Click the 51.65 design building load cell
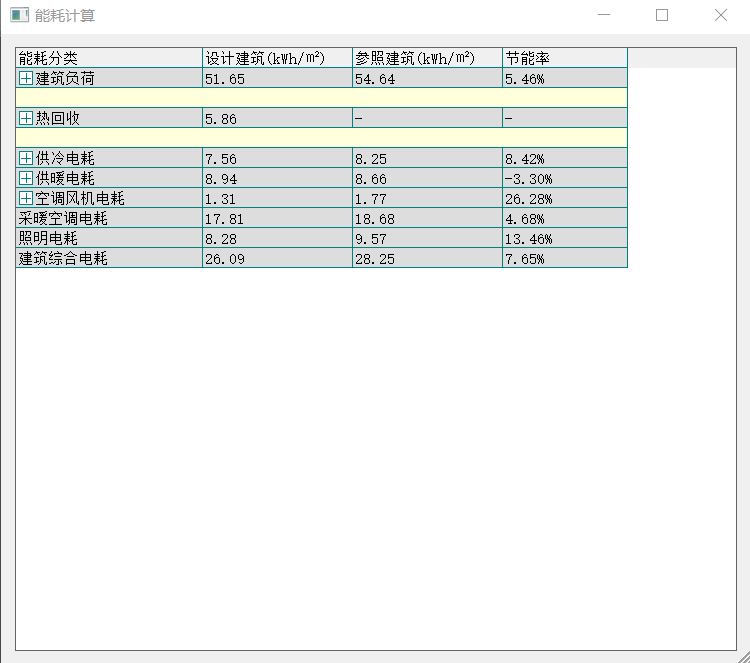750x663 pixels. pos(276,78)
